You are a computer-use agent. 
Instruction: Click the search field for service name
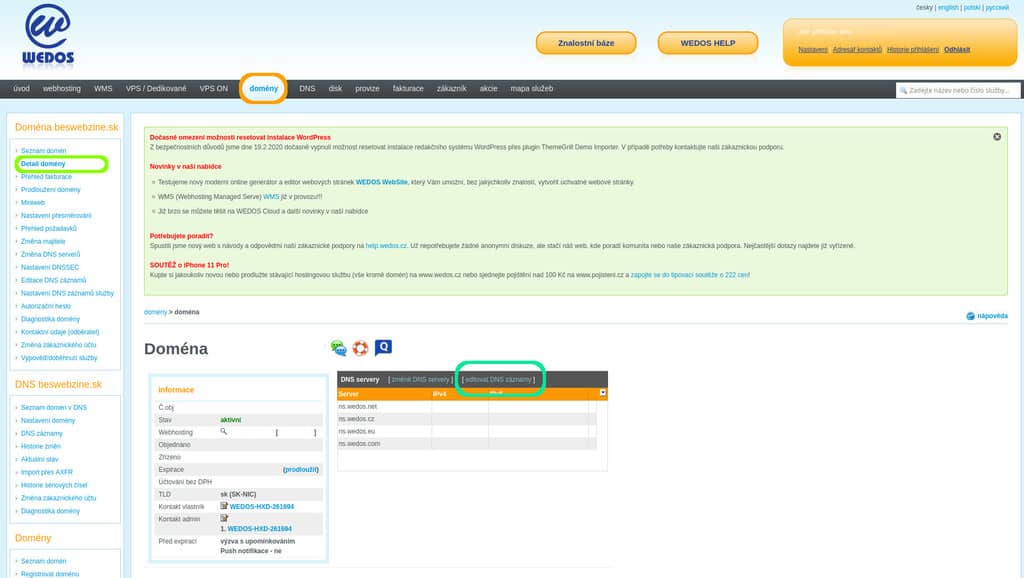957,90
